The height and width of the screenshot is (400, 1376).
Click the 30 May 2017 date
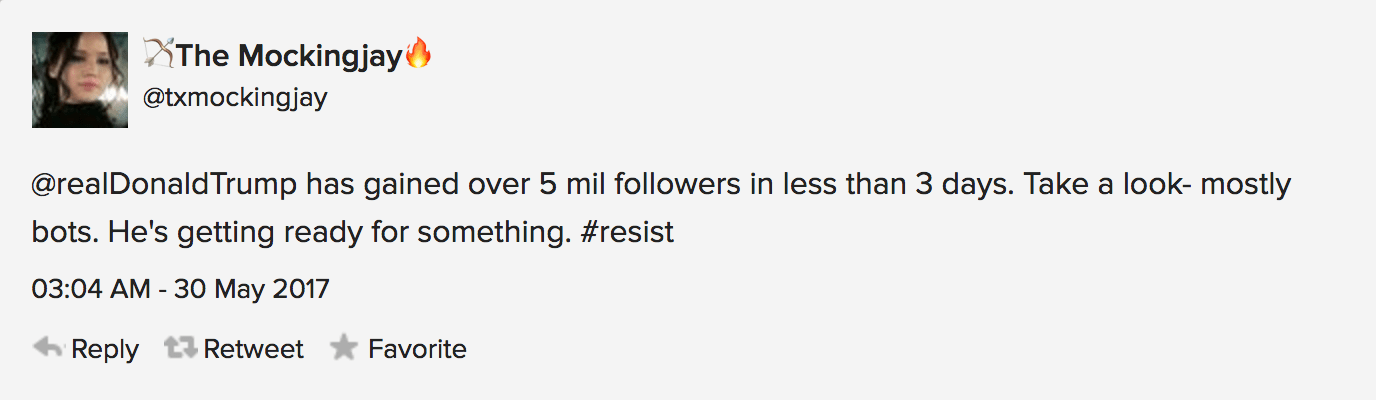[x=251, y=290]
